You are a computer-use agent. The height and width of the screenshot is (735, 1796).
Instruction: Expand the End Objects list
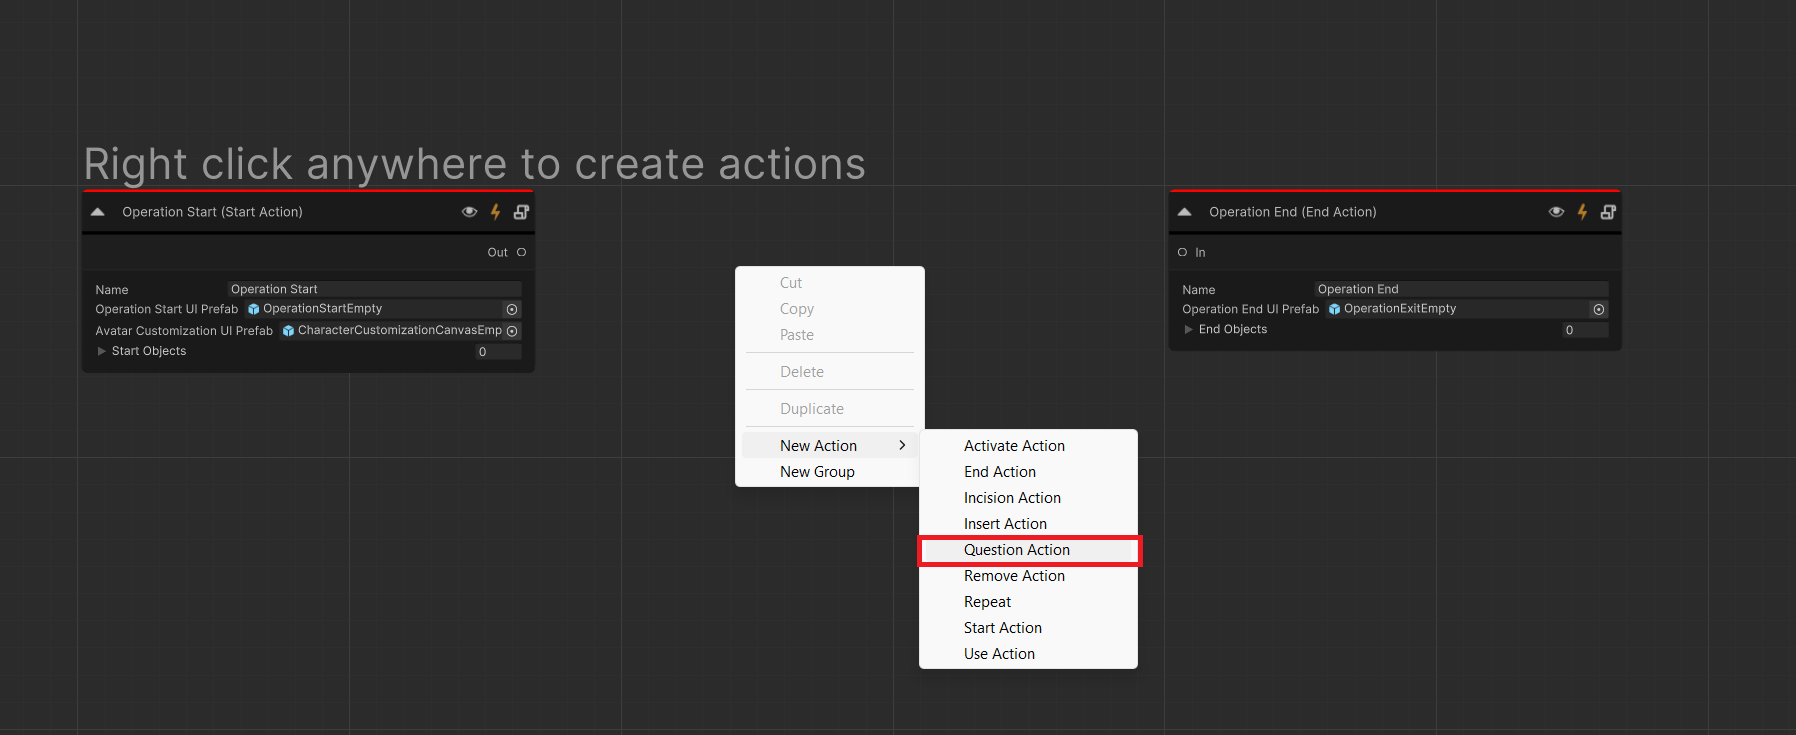(1189, 330)
